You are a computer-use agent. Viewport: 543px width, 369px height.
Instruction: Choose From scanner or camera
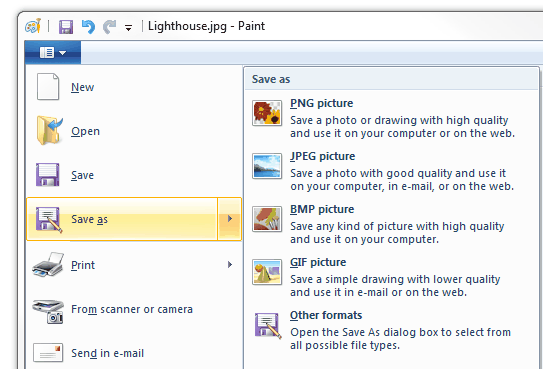click(134, 309)
